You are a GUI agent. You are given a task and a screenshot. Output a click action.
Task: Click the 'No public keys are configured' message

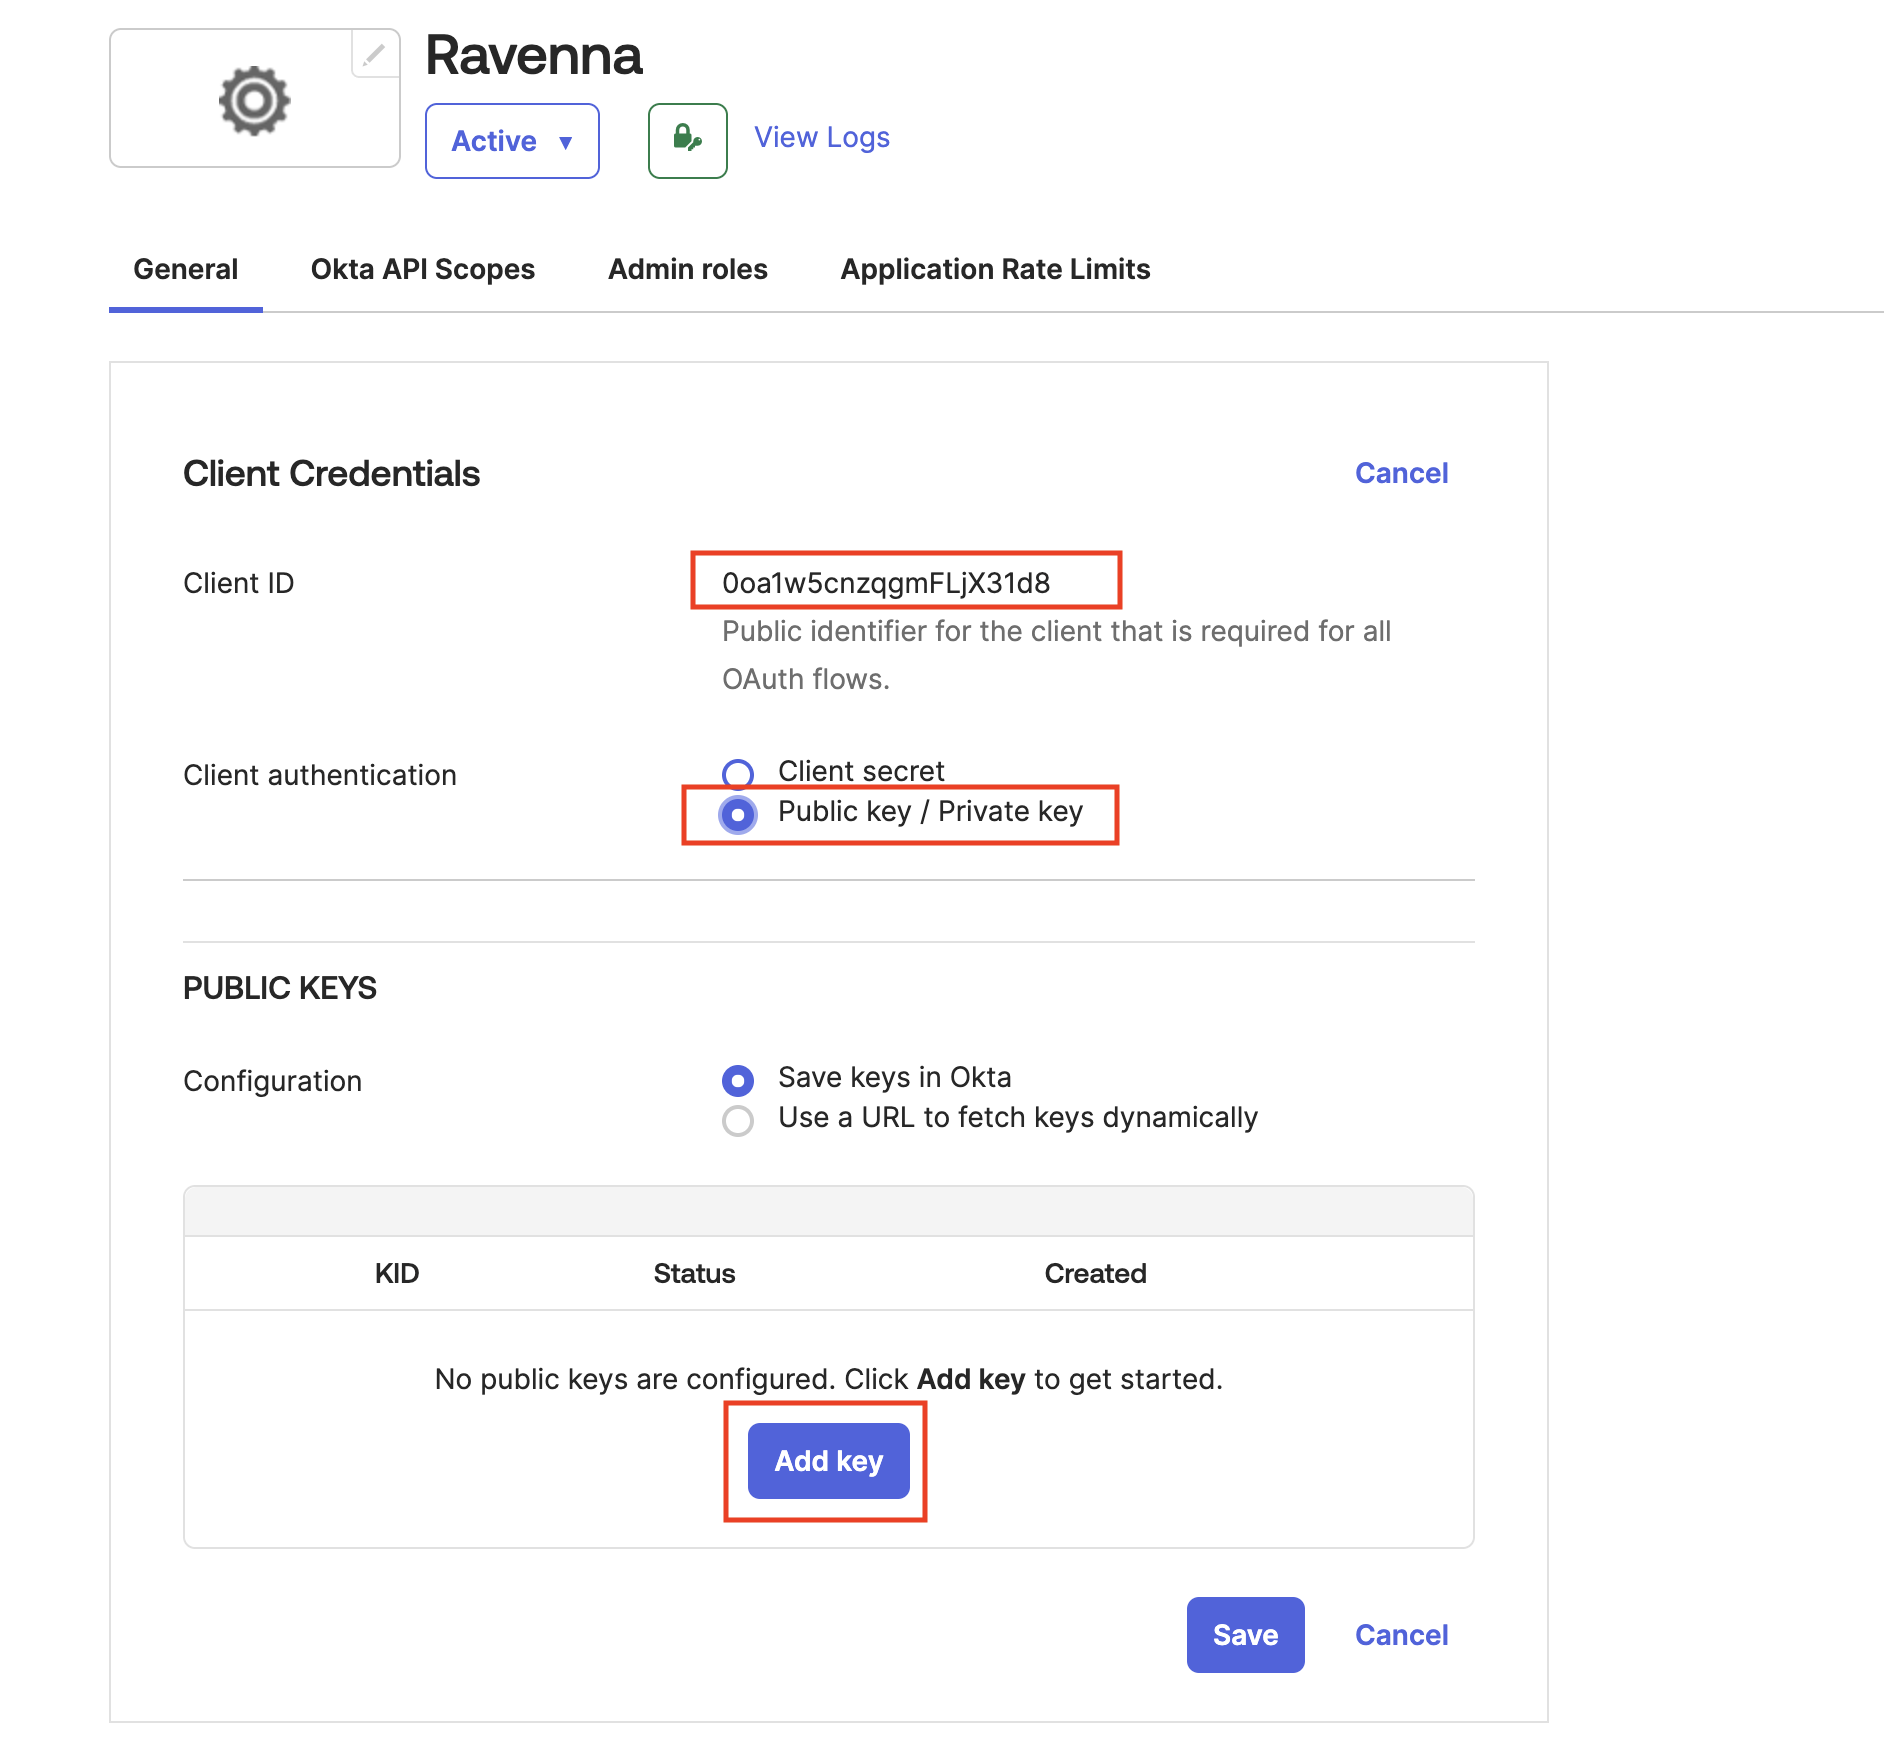(x=828, y=1379)
